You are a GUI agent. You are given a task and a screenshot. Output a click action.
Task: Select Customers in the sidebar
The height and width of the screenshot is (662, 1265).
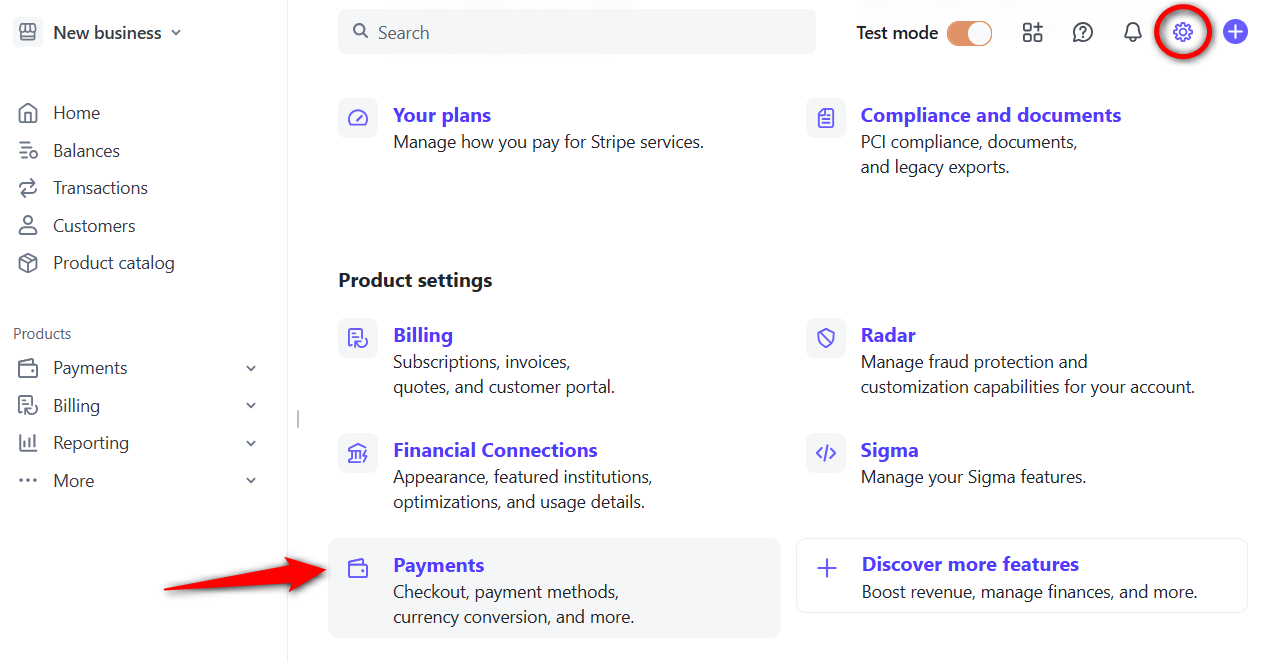tap(94, 226)
